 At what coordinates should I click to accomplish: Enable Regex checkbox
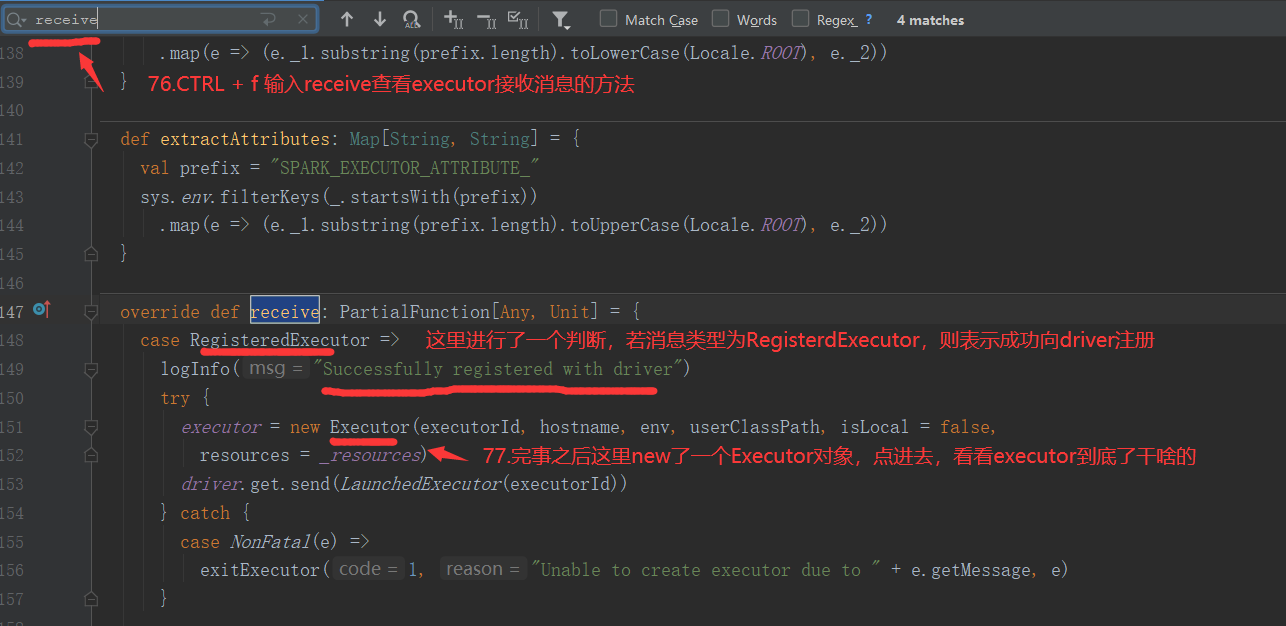click(800, 19)
